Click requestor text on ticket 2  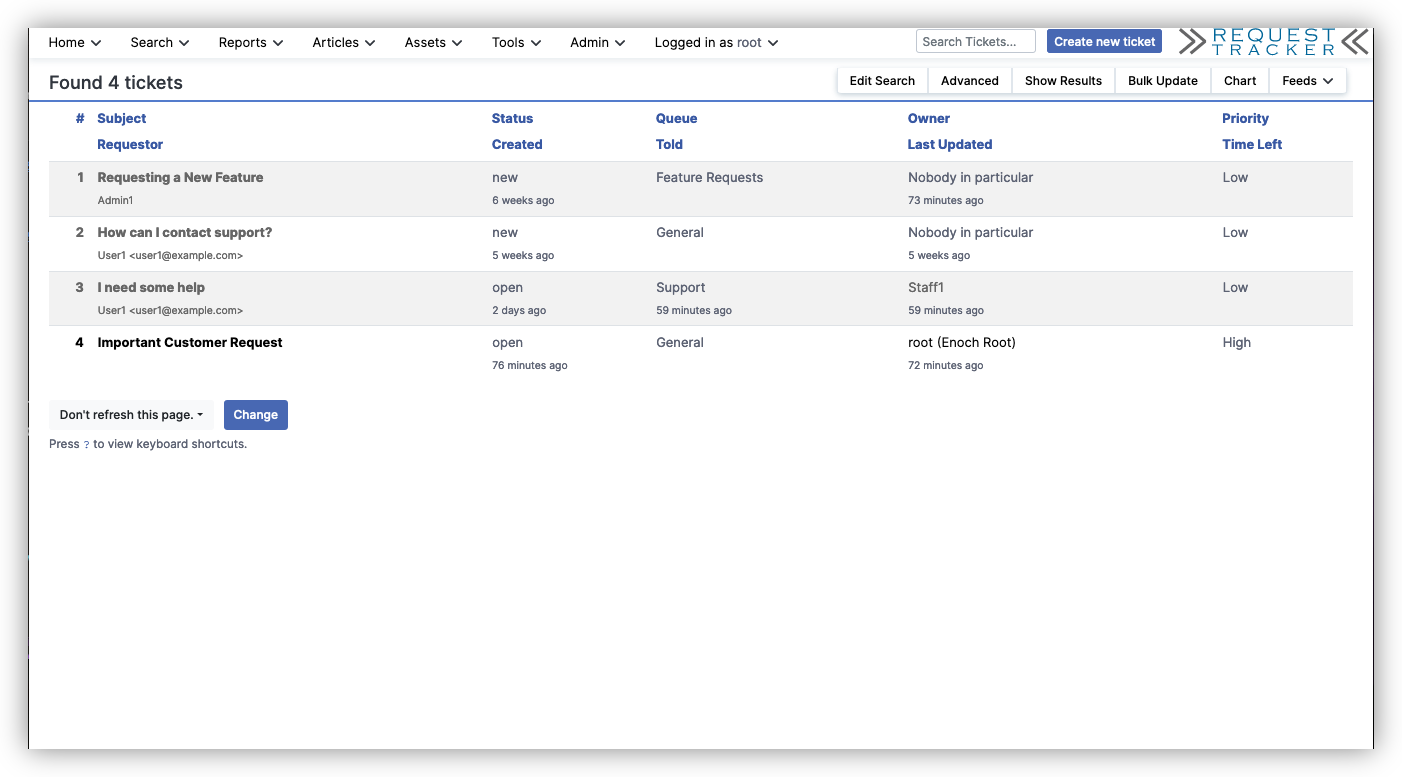point(170,255)
